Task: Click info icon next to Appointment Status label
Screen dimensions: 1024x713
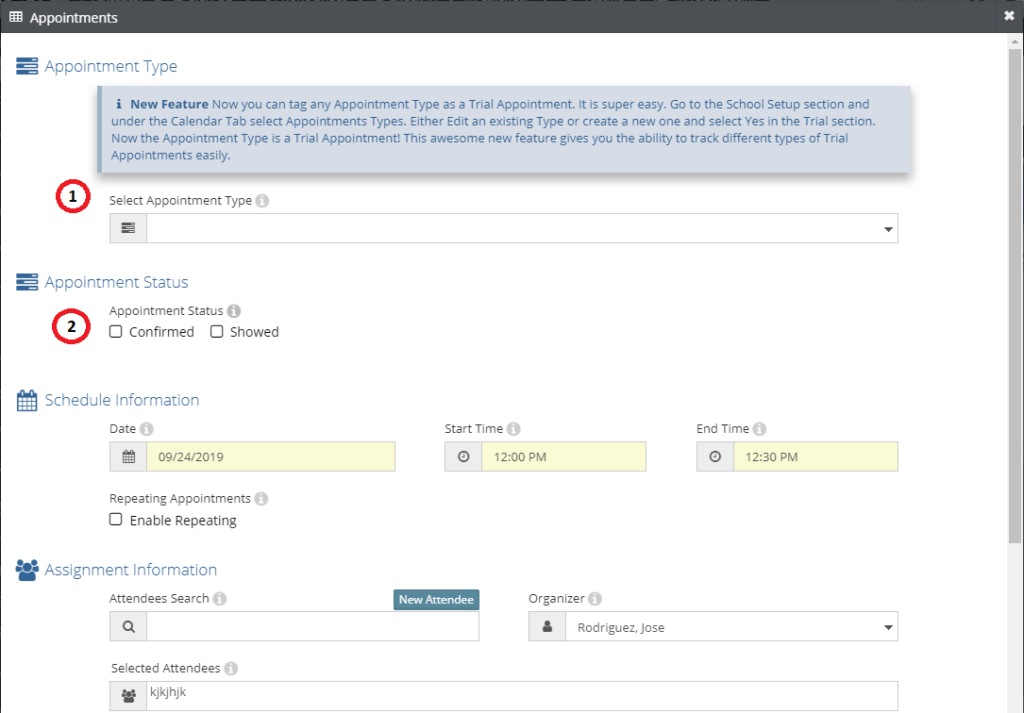Action: (234, 311)
